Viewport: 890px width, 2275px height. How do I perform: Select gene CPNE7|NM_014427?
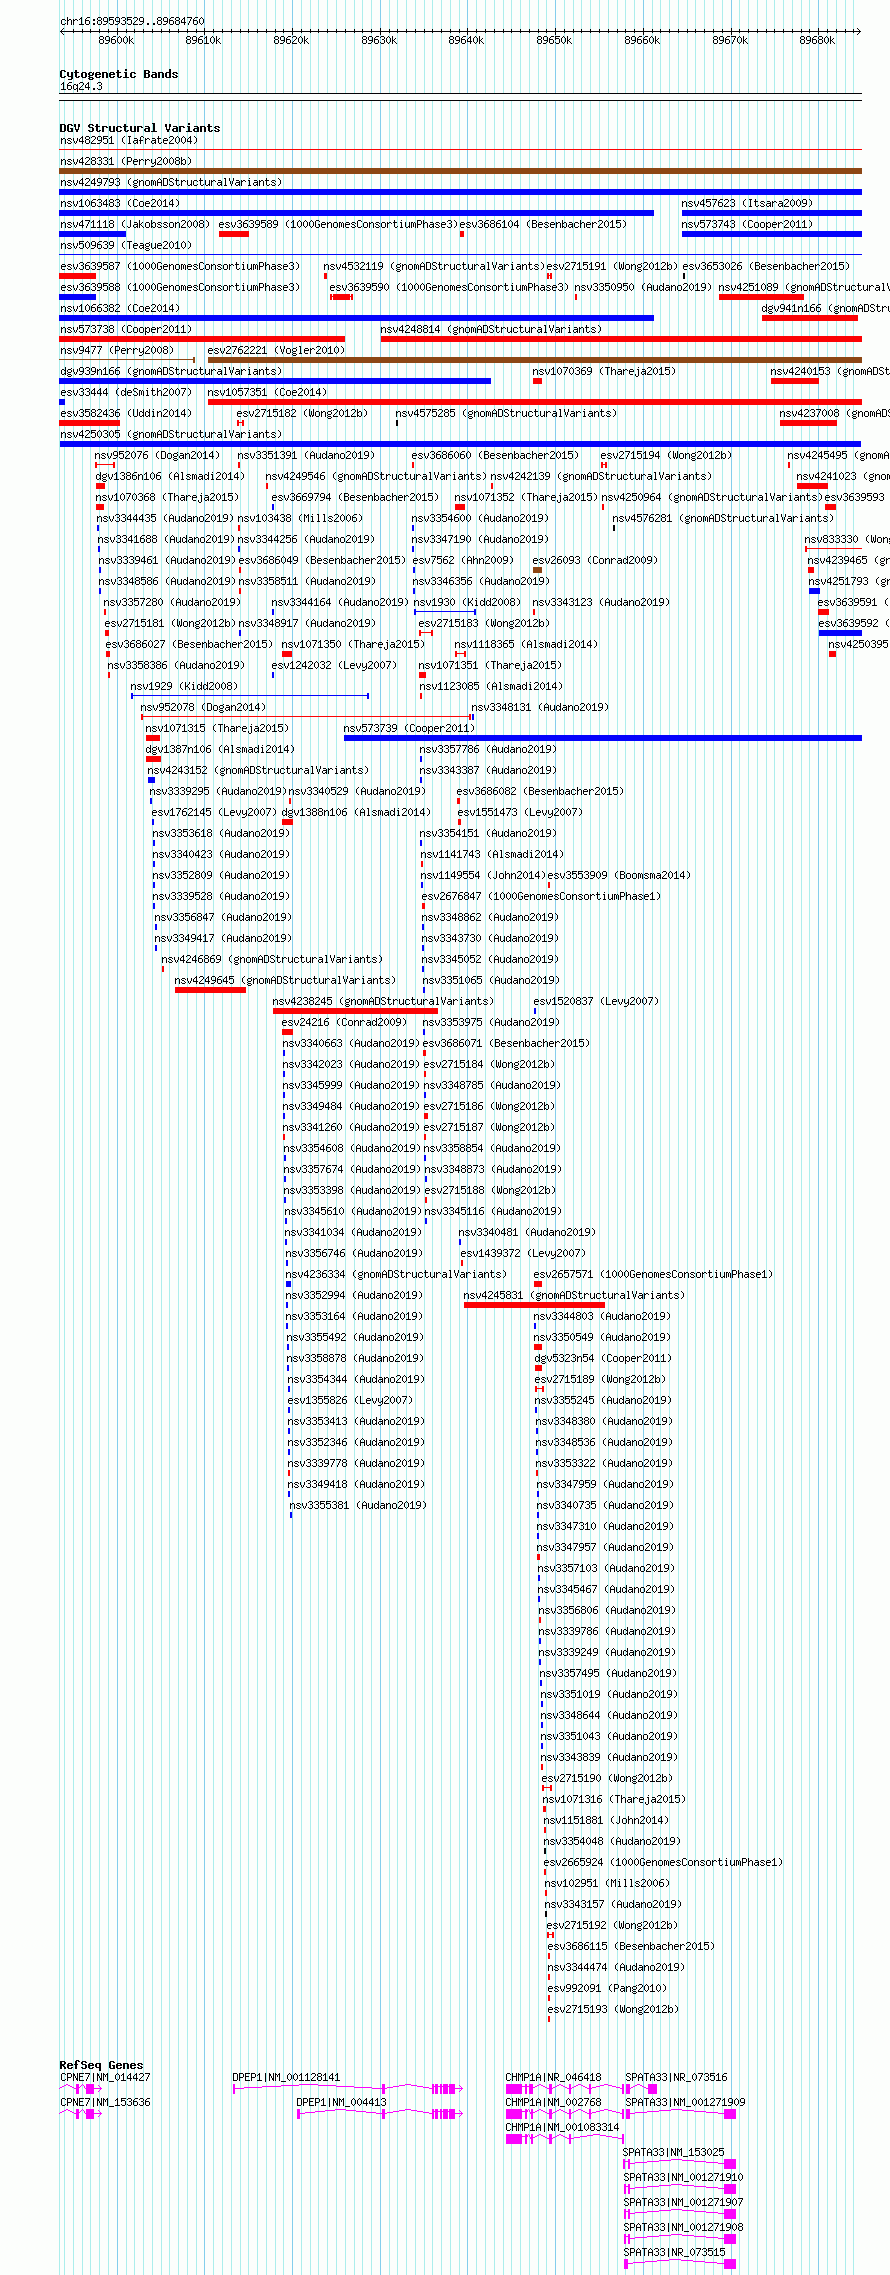click(105, 2077)
